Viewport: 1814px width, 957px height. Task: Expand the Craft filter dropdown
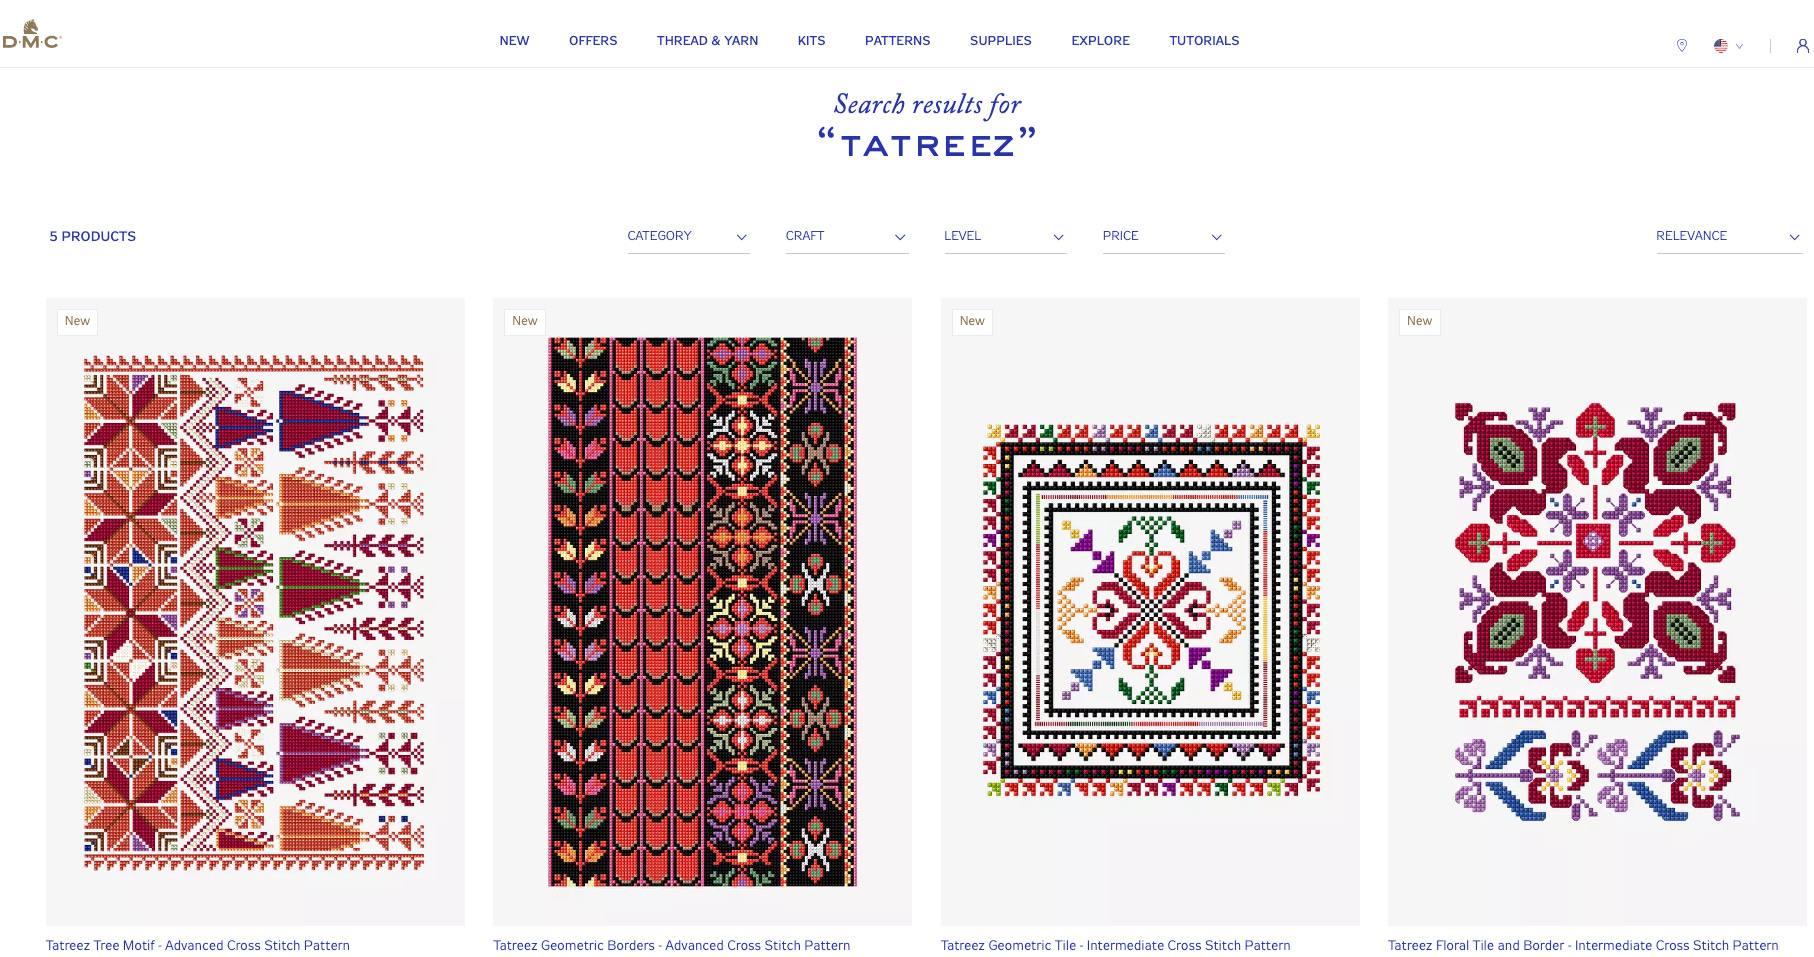pos(847,237)
